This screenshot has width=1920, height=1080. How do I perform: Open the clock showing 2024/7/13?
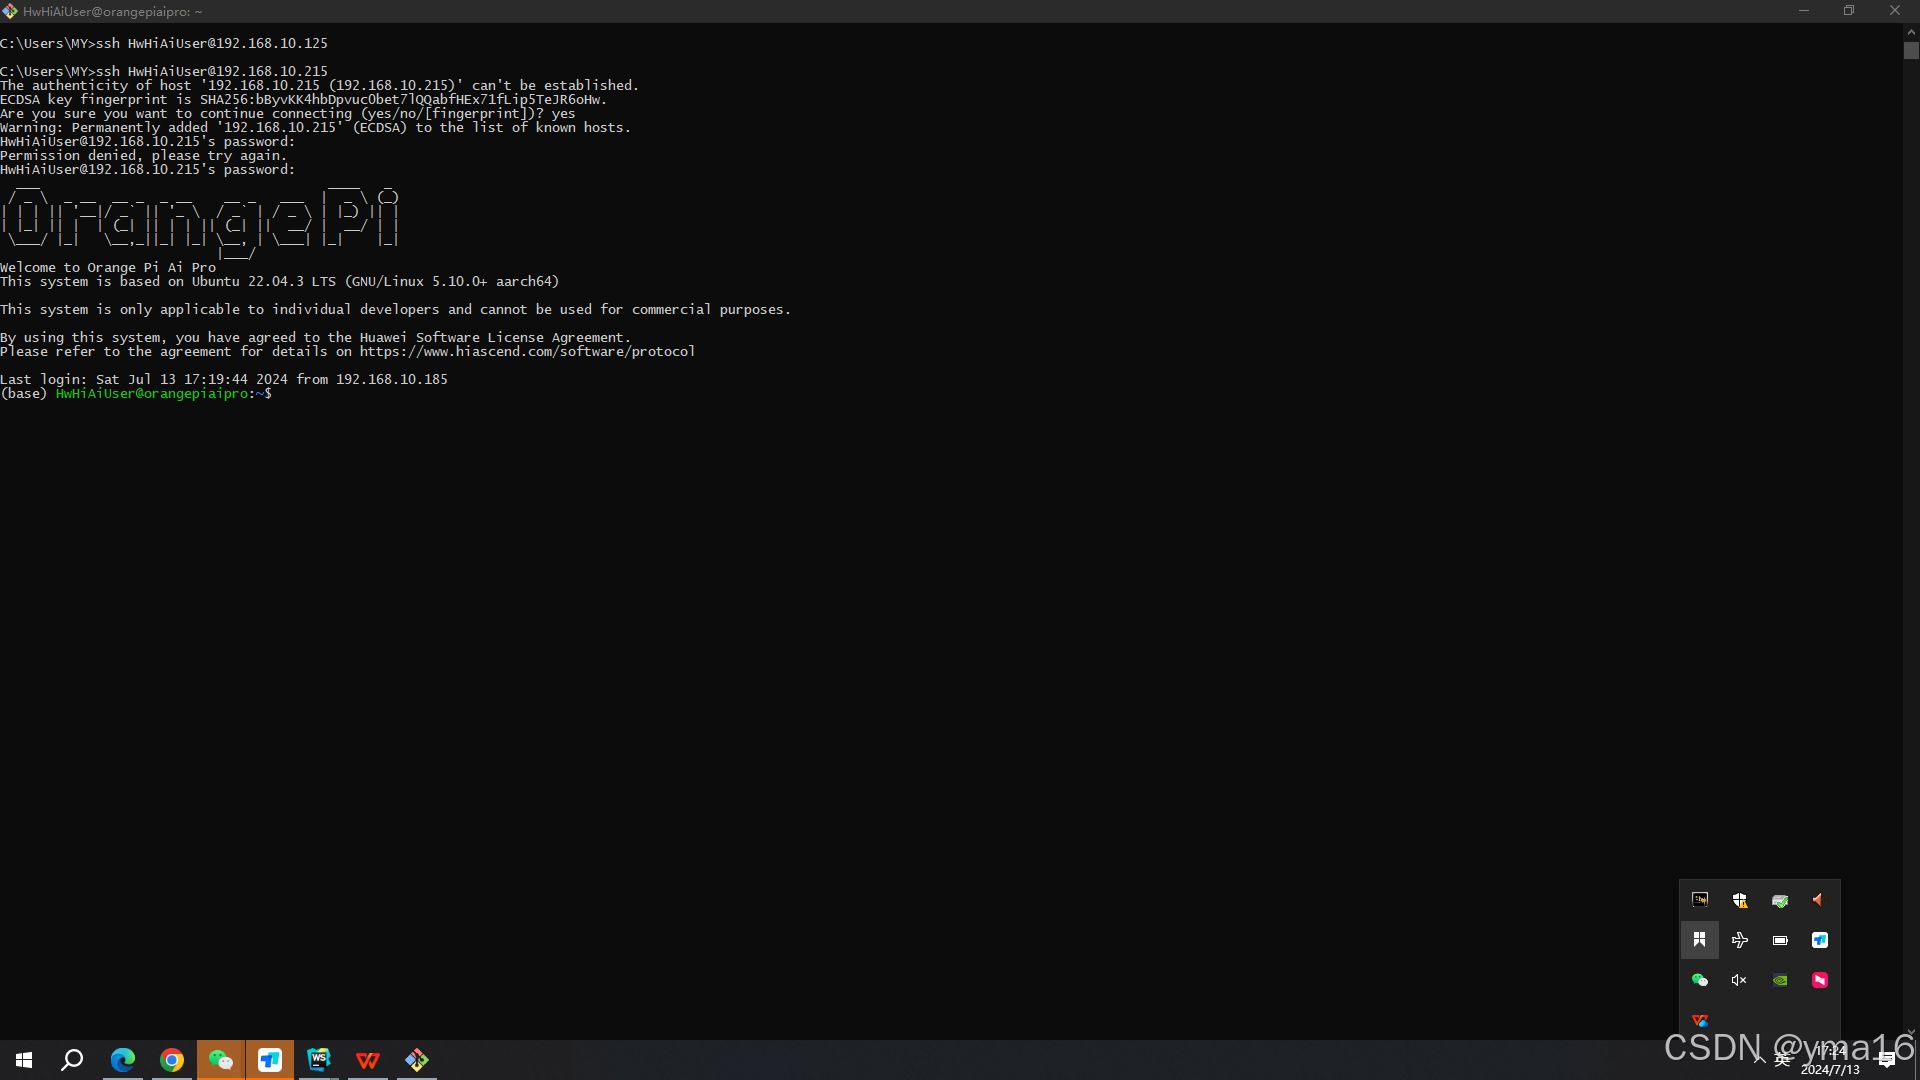(x=1831, y=1060)
